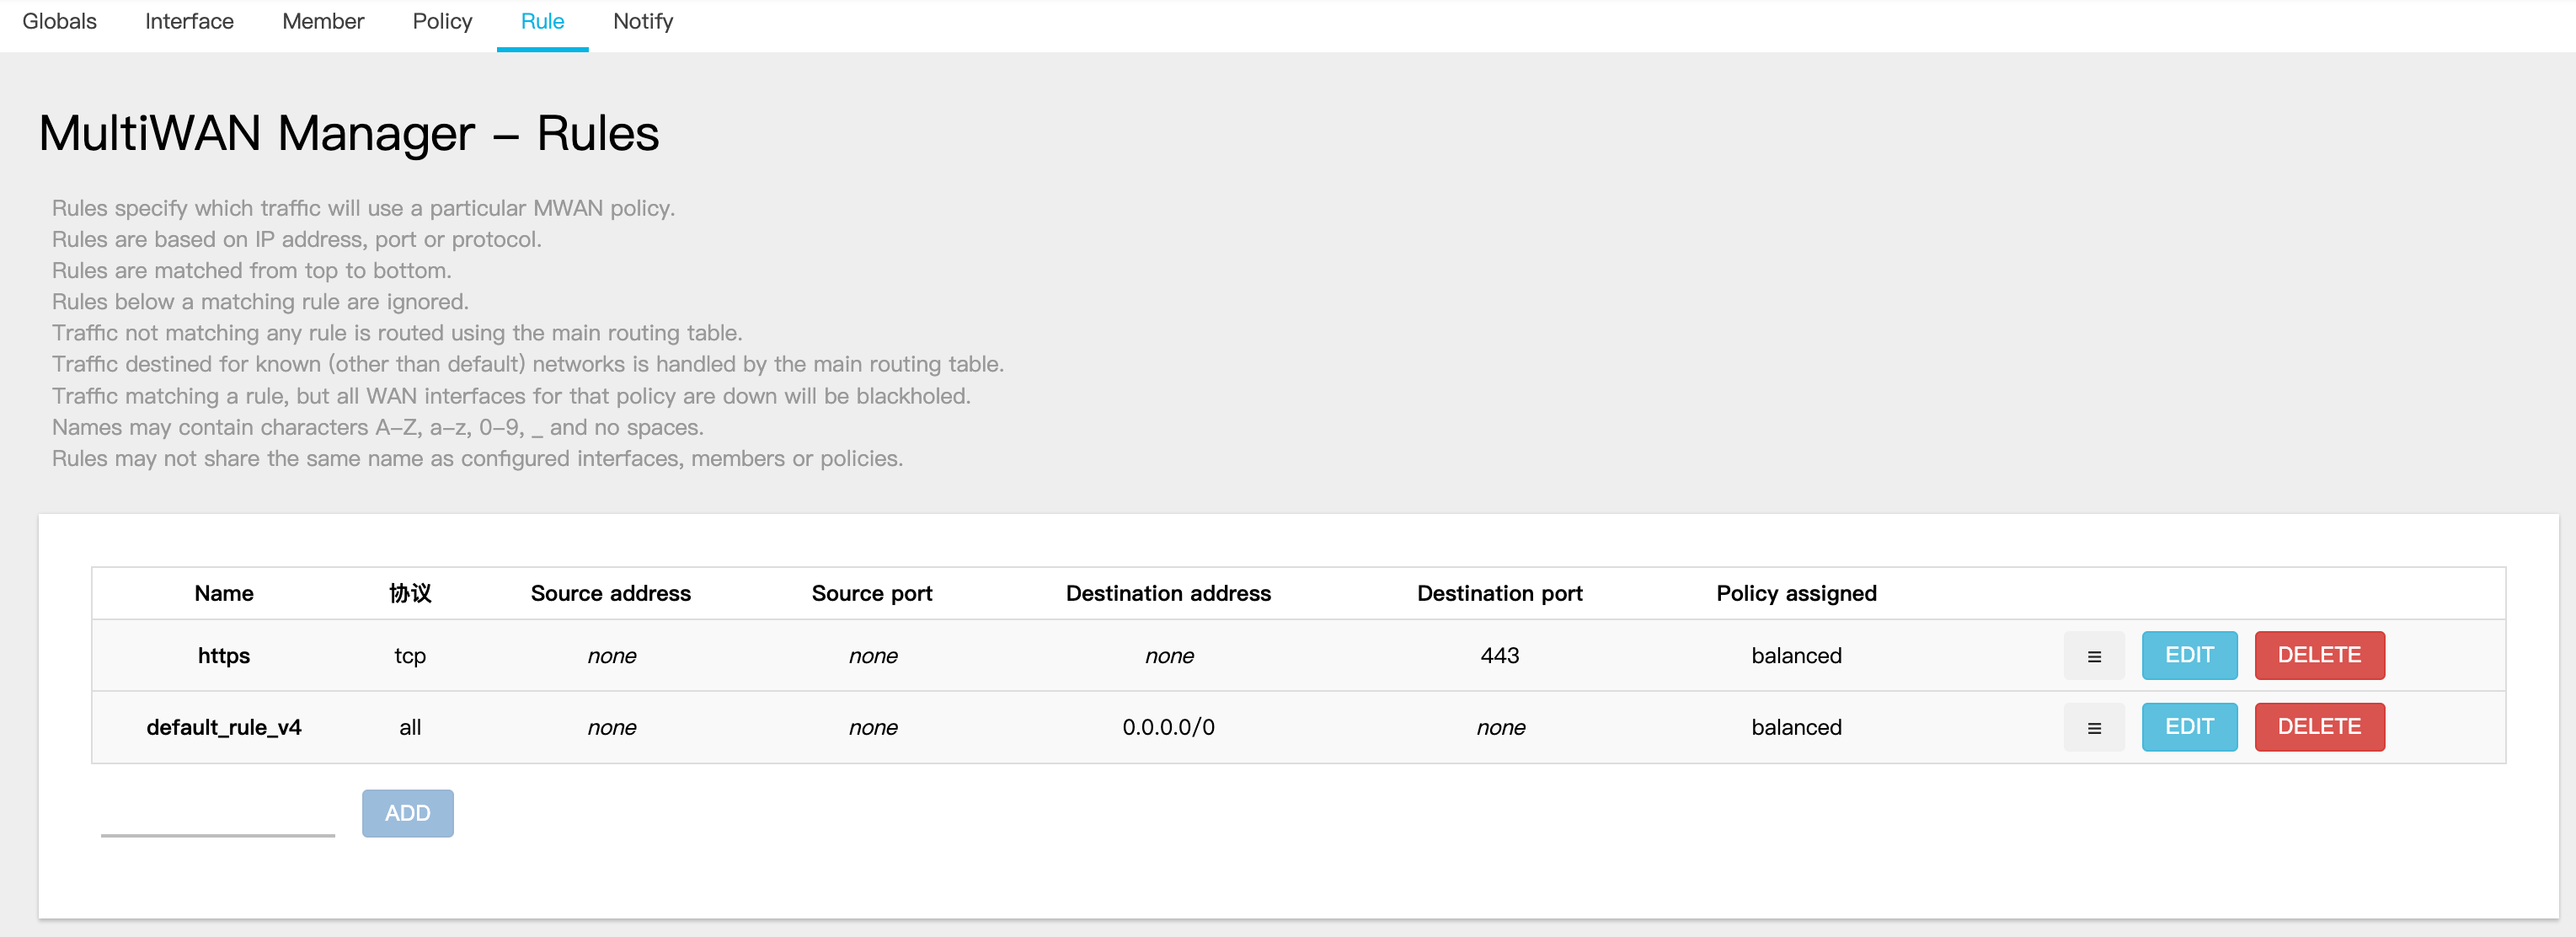
Task: Edit the https rule
Action: tap(2188, 655)
